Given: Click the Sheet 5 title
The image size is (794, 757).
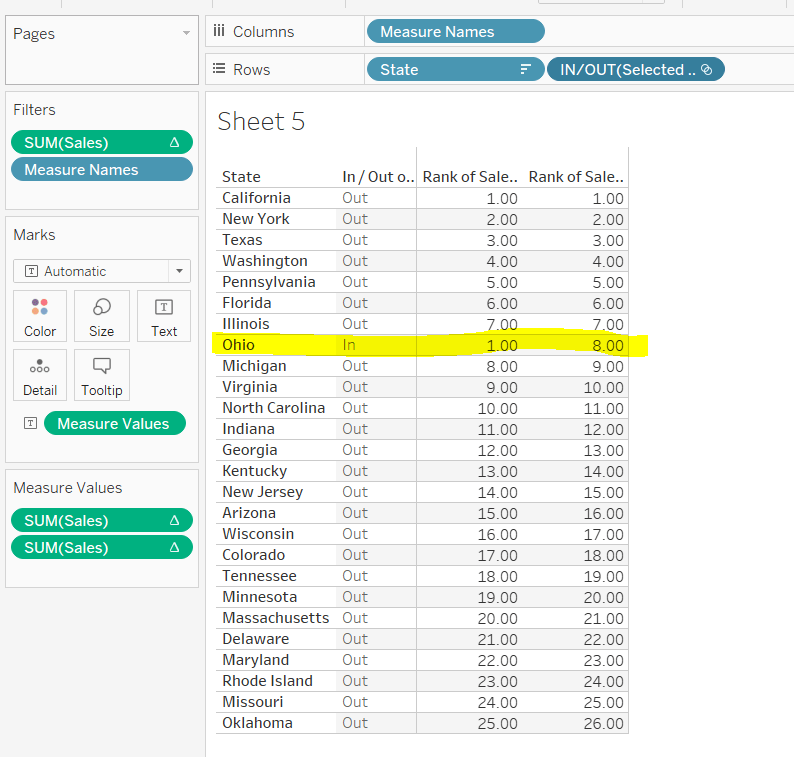Looking at the screenshot, I should click(261, 122).
